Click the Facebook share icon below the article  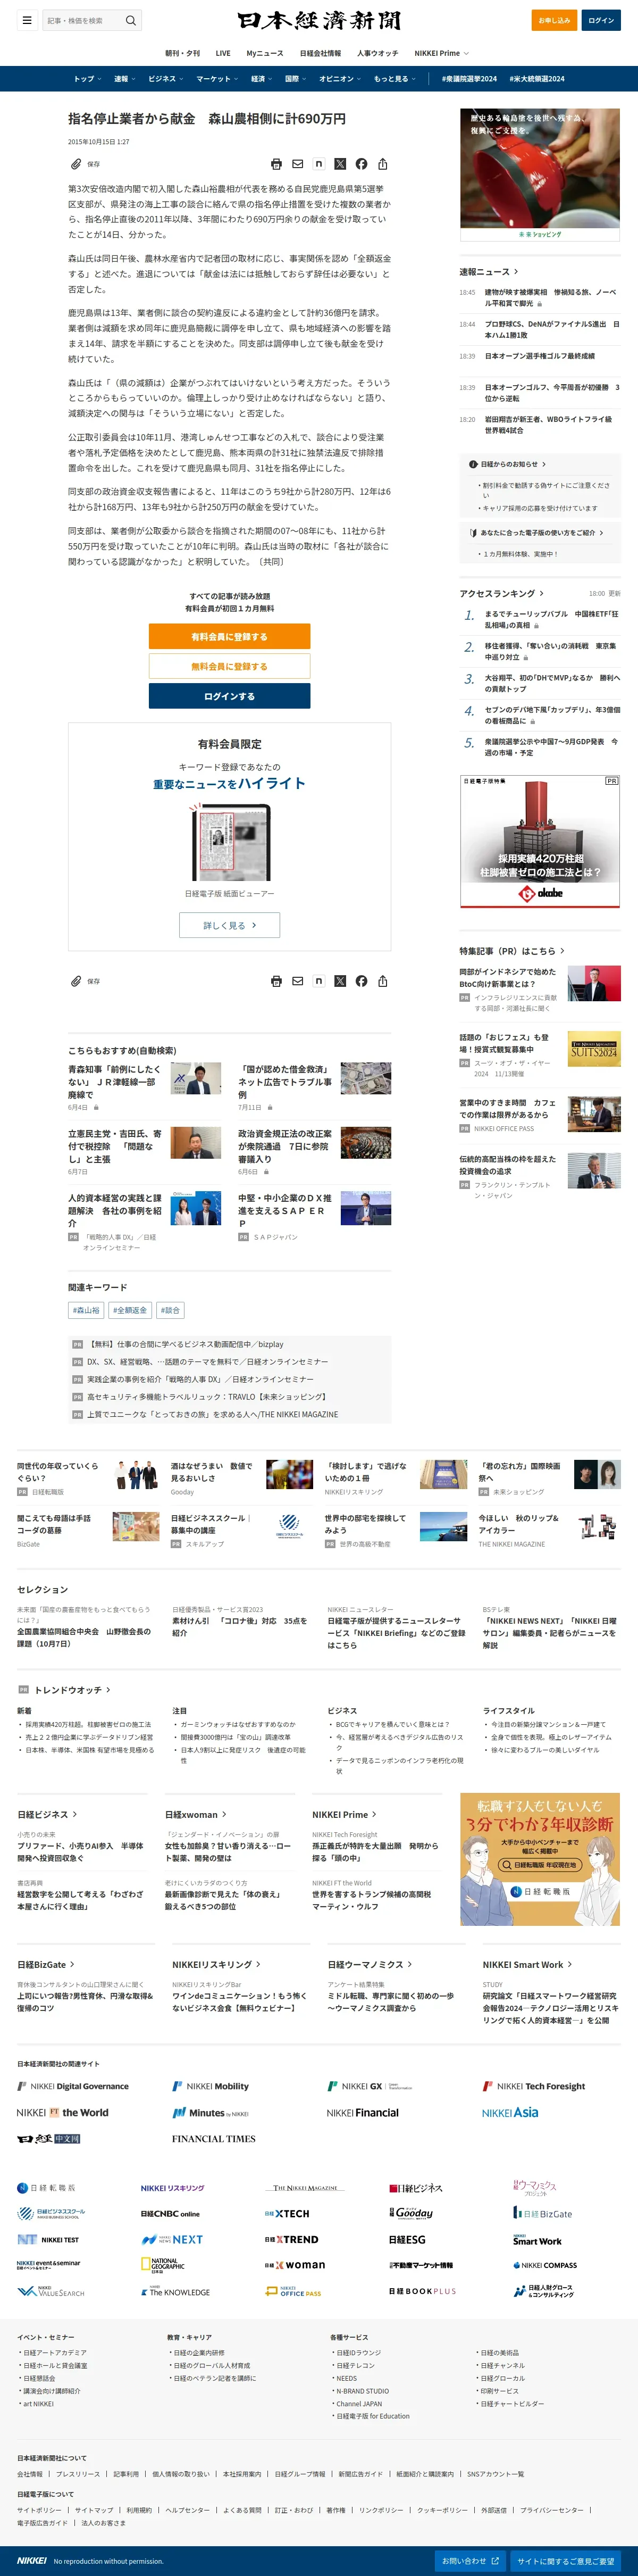click(361, 981)
